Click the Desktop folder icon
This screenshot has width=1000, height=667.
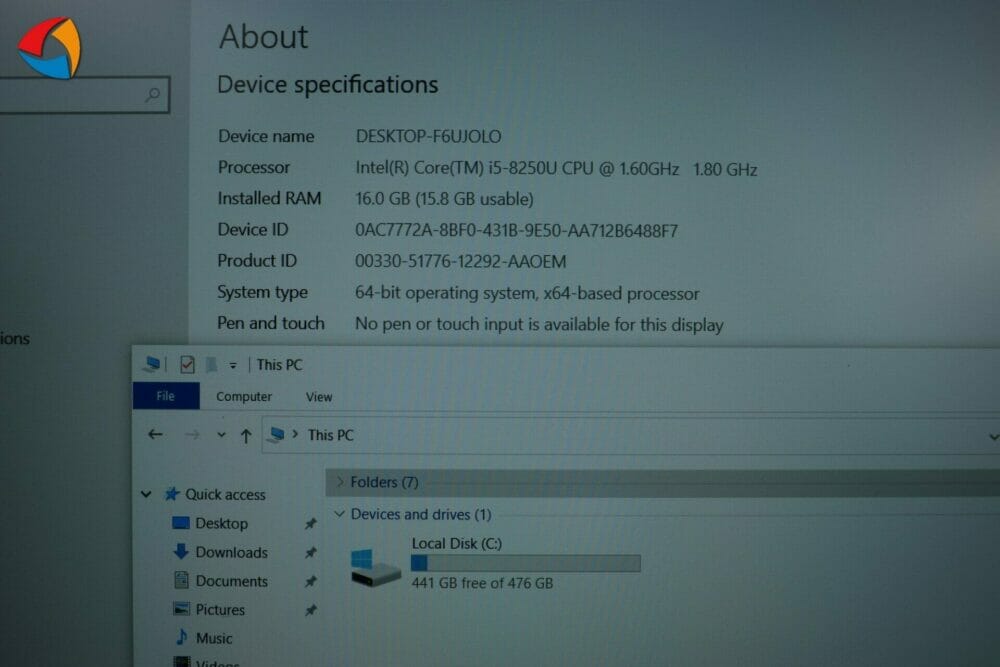click(x=181, y=523)
